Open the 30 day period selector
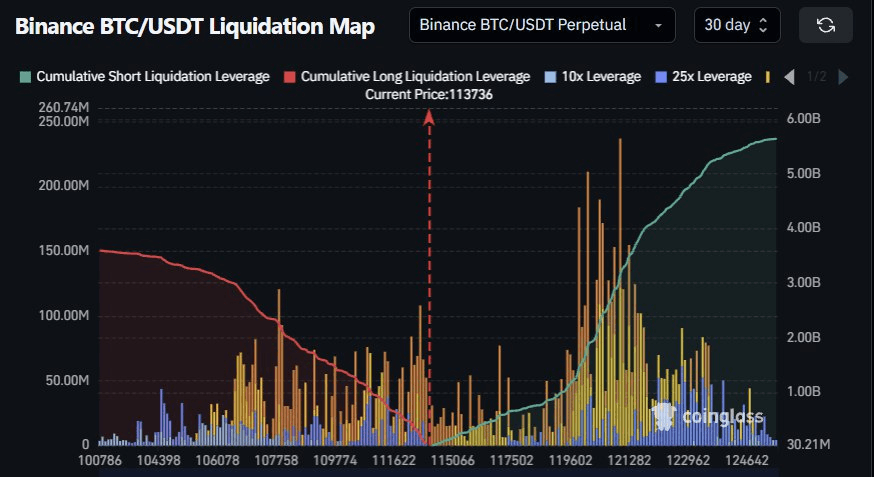Image resolution: width=874 pixels, height=477 pixels. (737, 25)
